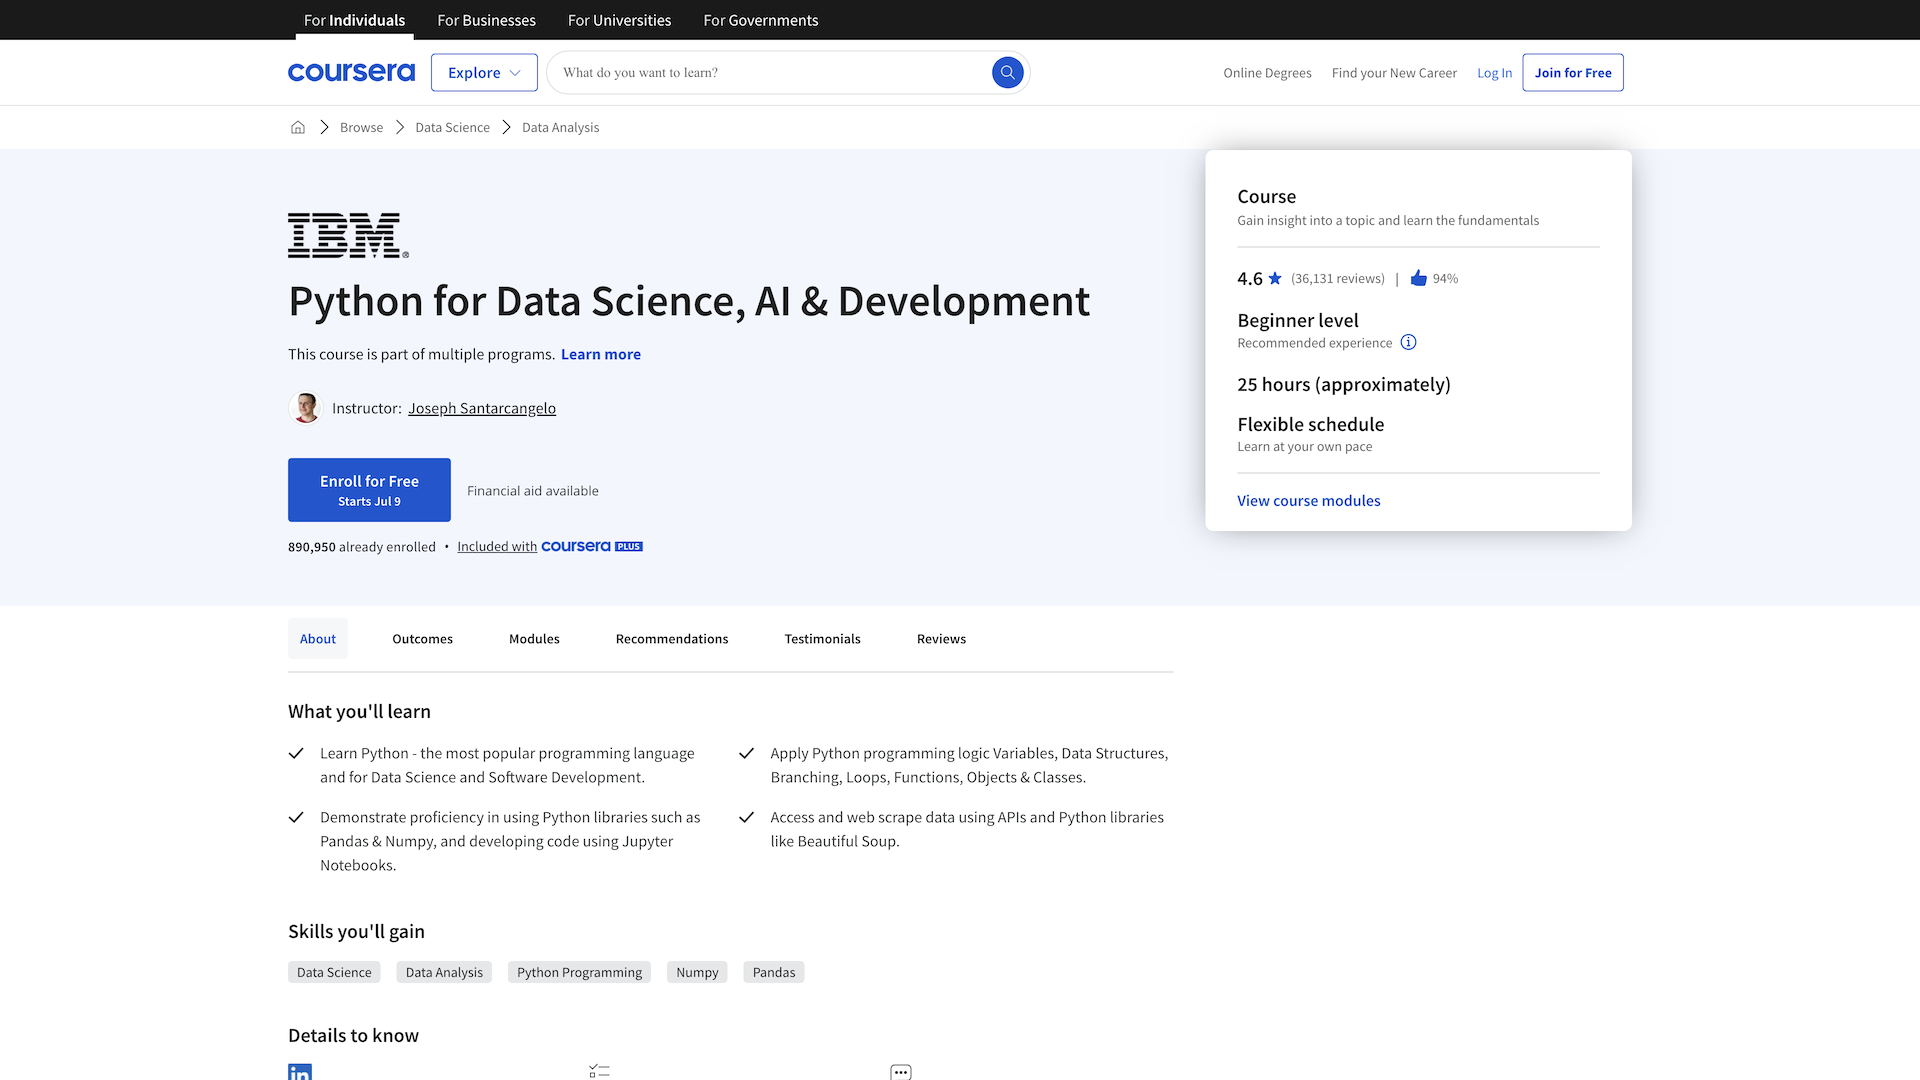Click the thumbs-up 94% icon
This screenshot has width=1920, height=1080.
pyautogui.click(x=1418, y=278)
